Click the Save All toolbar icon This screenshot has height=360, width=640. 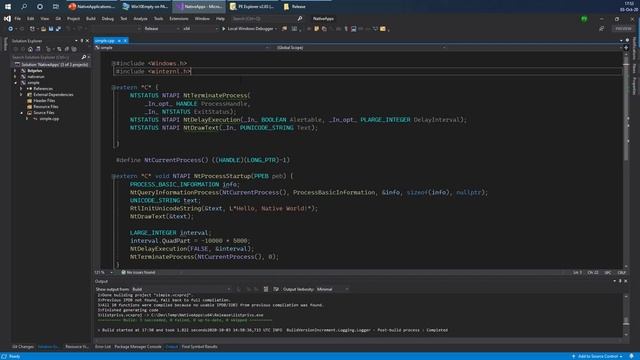tap(58, 29)
